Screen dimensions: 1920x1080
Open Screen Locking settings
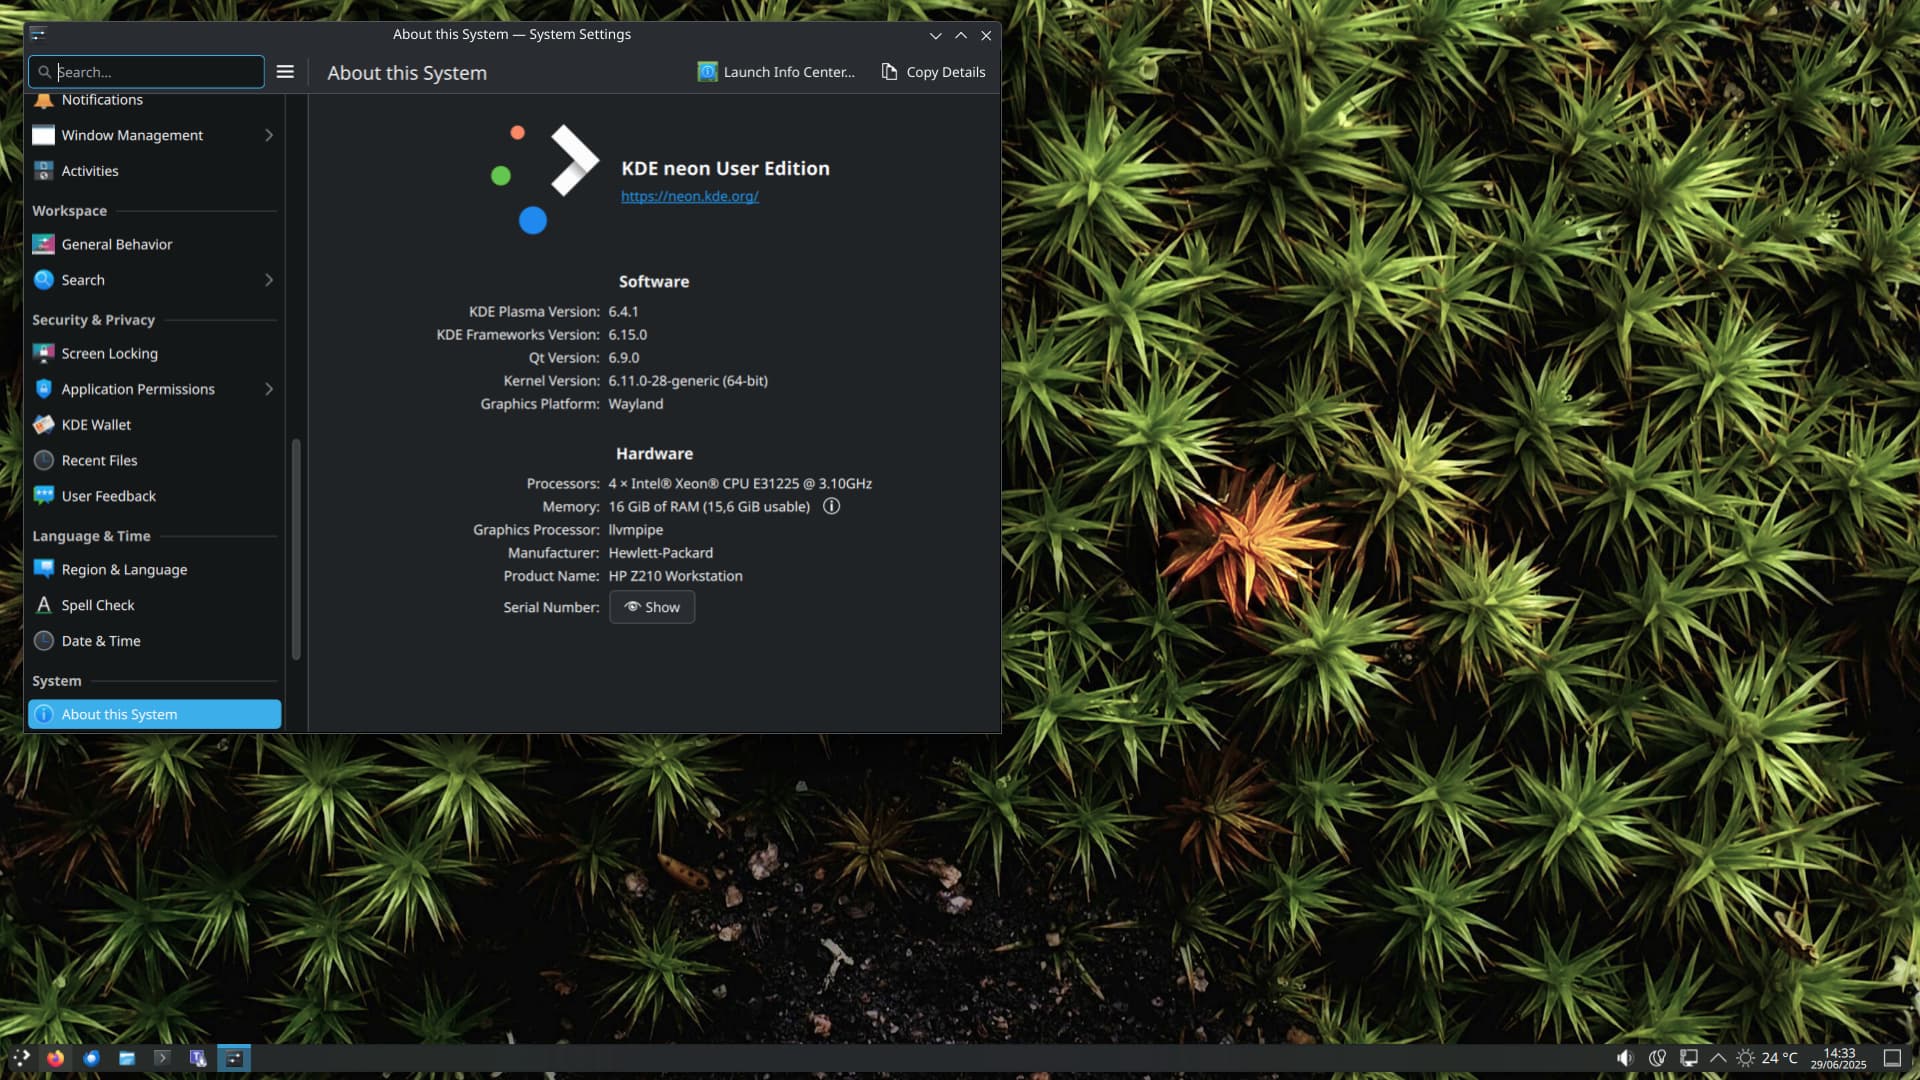pyautogui.click(x=109, y=354)
